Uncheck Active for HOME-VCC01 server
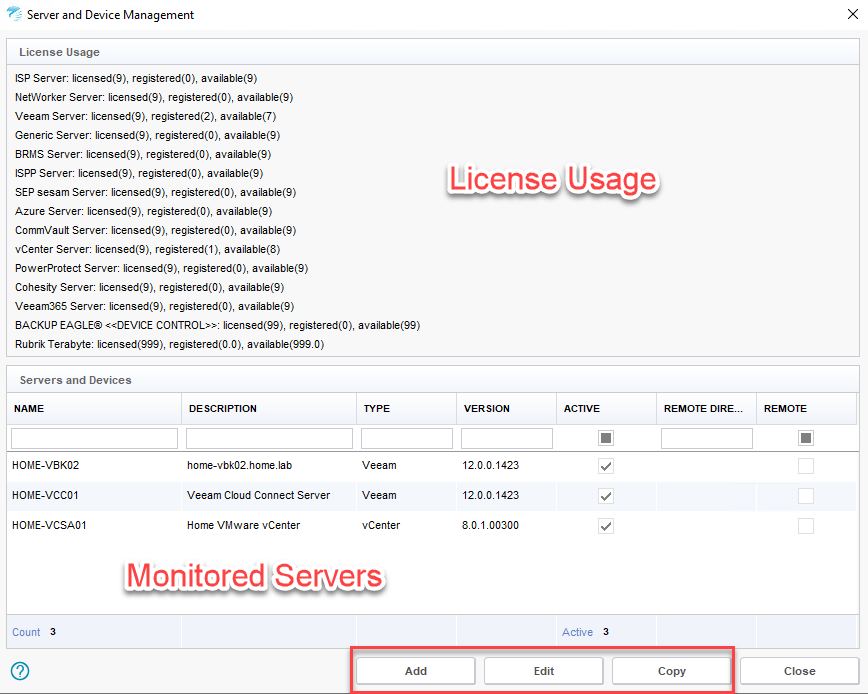 (606, 496)
